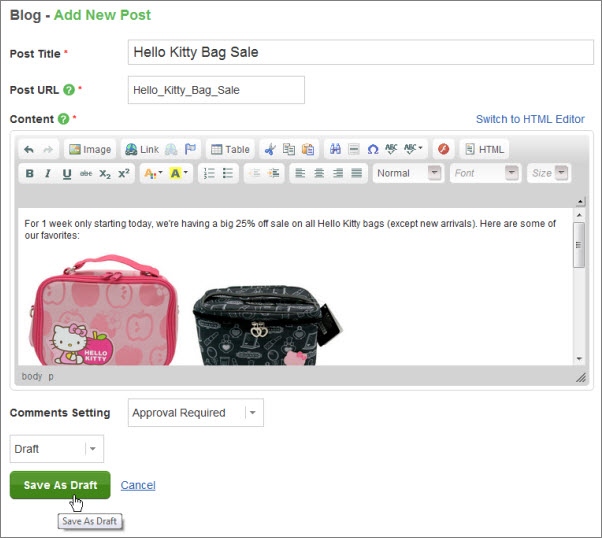Insert Flash with the red Flash icon
This screenshot has width=602, height=538.
pyautogui.click(x=443, y=149)
